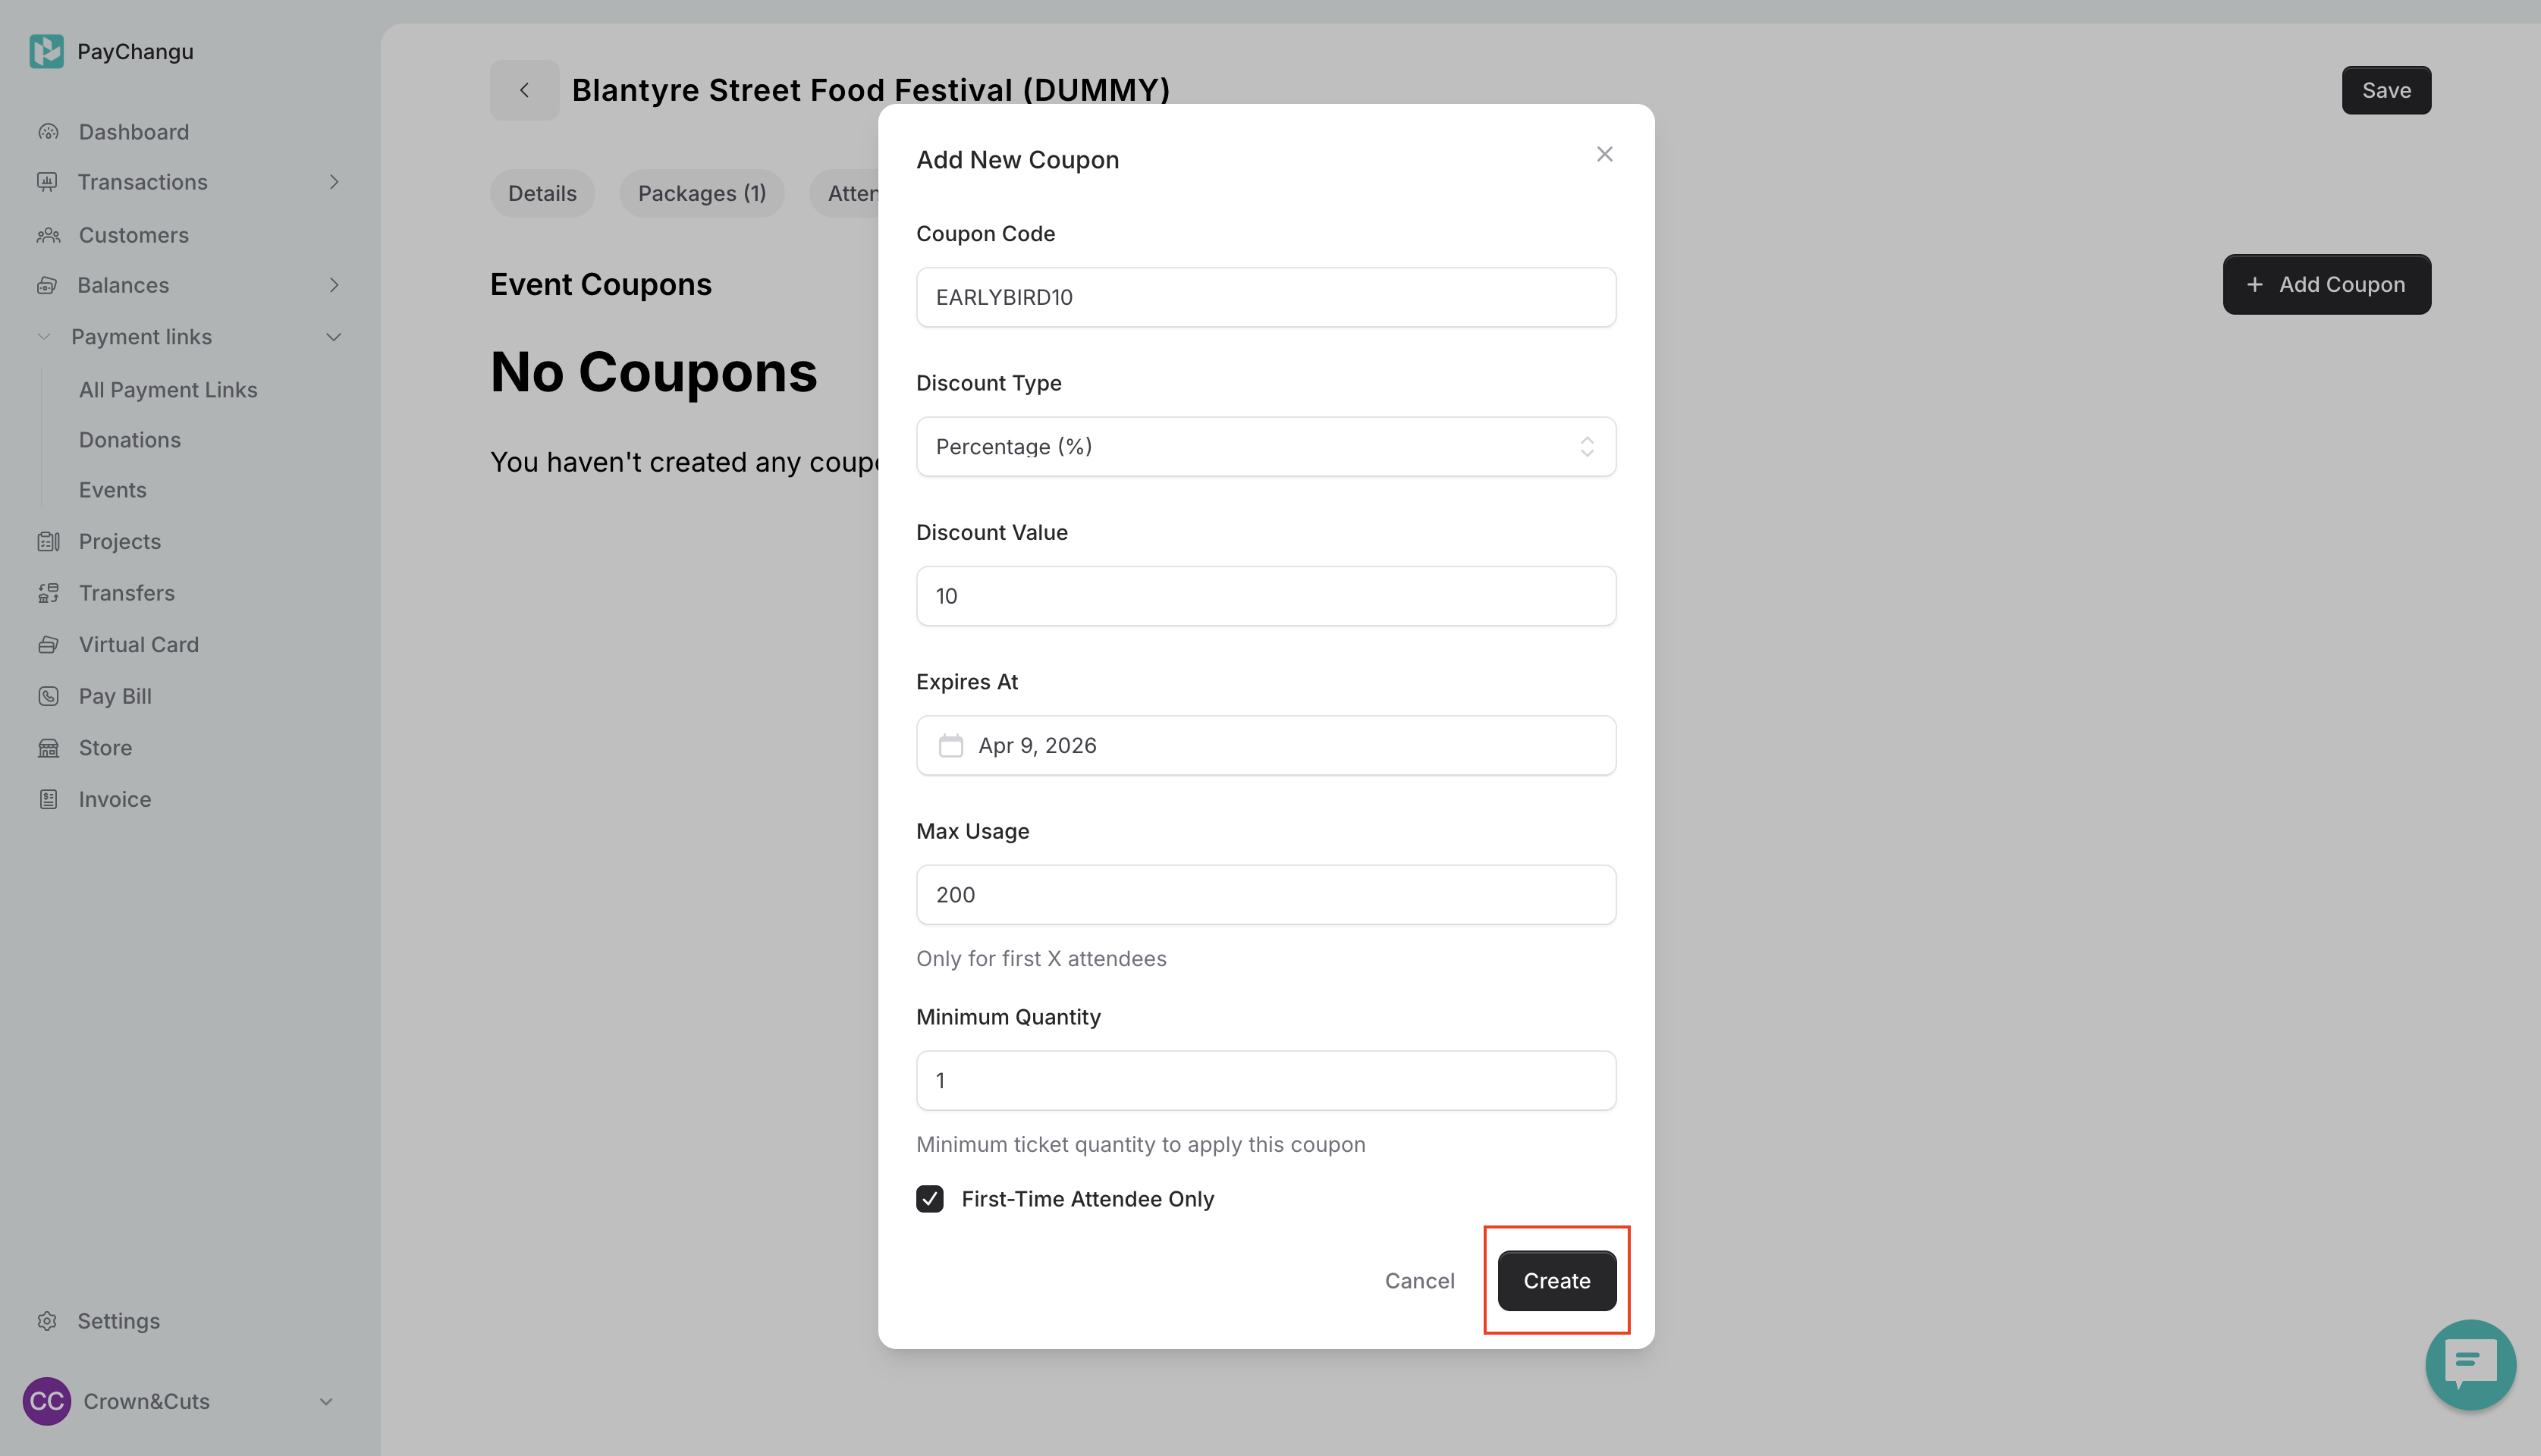Click the calendar icon in Expires At
The image size is (2541, 1456).
(950, 746)
